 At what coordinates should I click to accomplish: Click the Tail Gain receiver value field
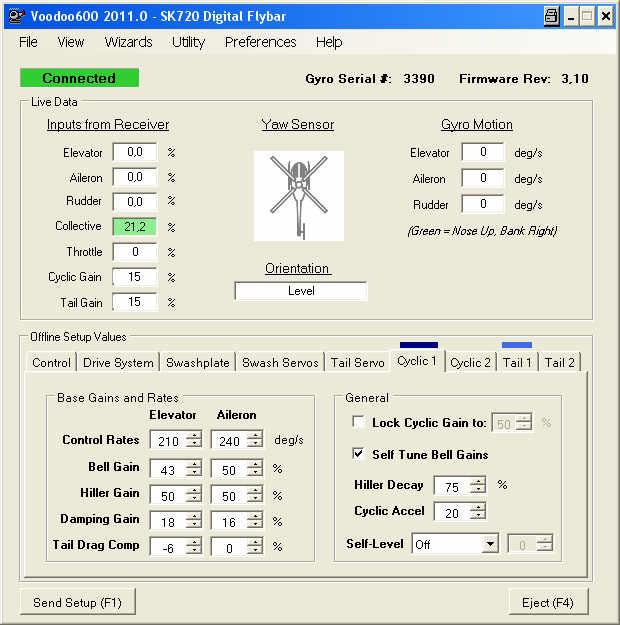135,302
